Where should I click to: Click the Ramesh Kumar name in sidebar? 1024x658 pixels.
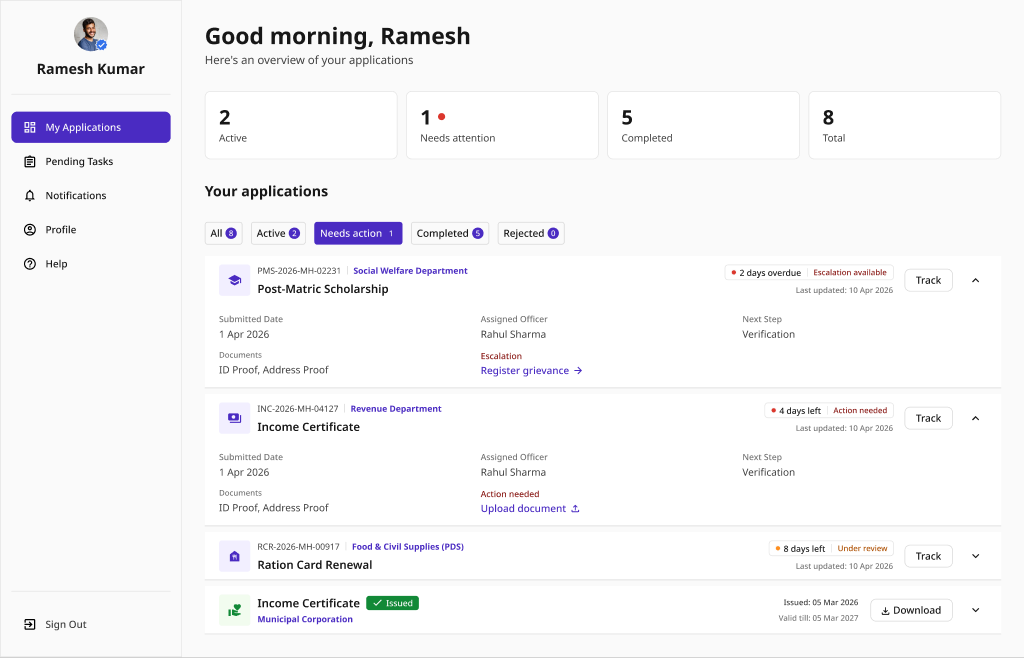91,69
